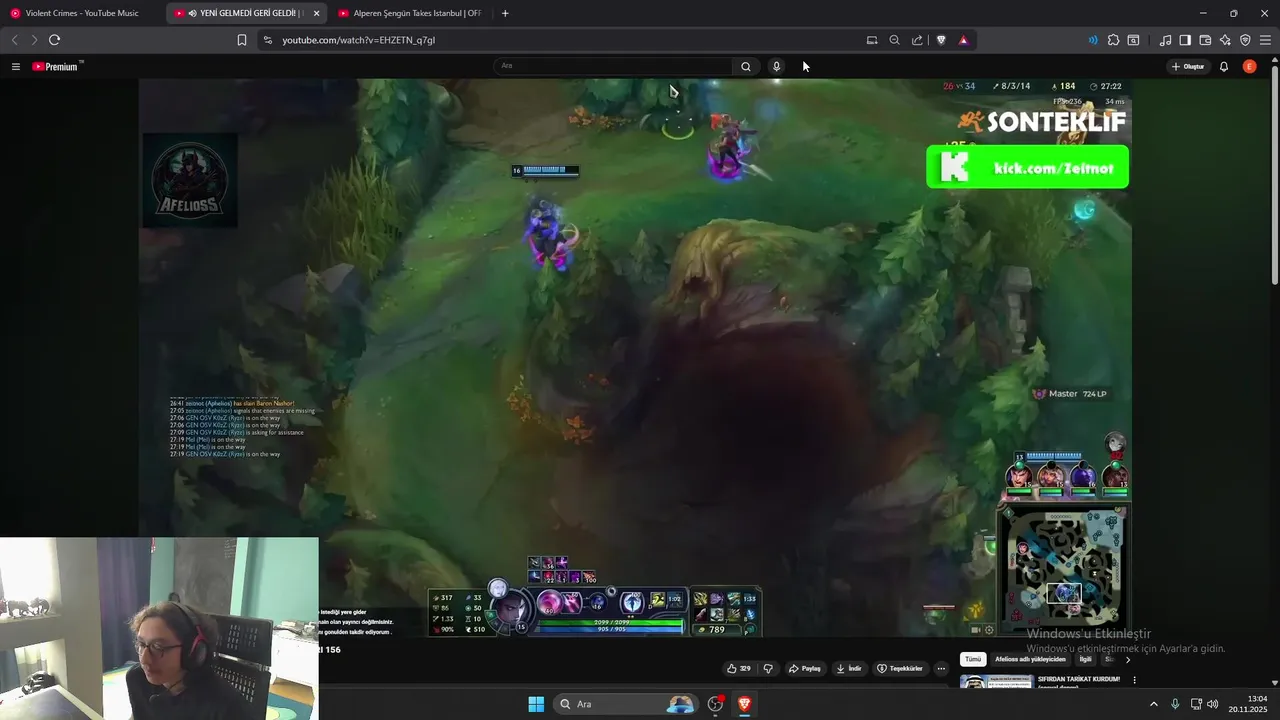Click the Oluştur create button
This screenshot has height=720, width=1280.
point(1188,66)
